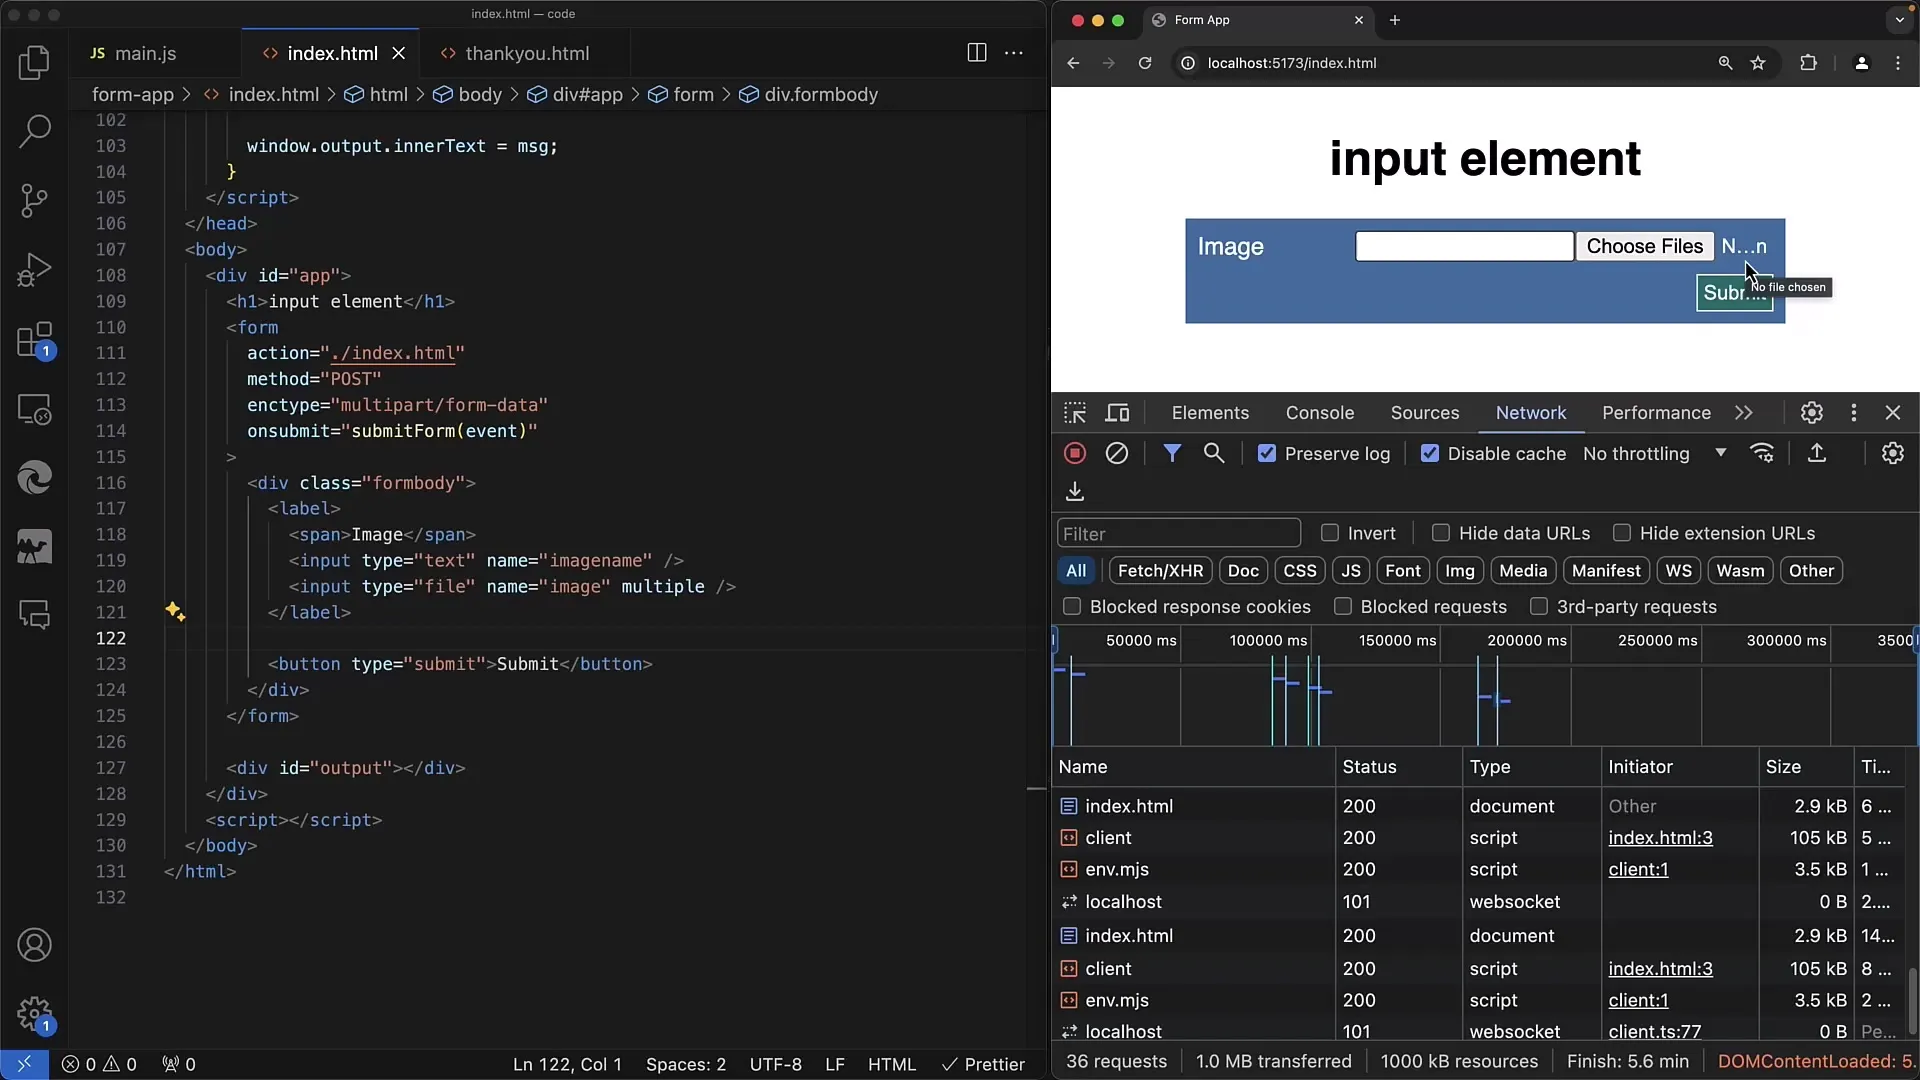Click the Run and Debug icon in sidebar
Image resolution: width=1920 pixels, height=1080 pixels.
click(x=34, y=269)
